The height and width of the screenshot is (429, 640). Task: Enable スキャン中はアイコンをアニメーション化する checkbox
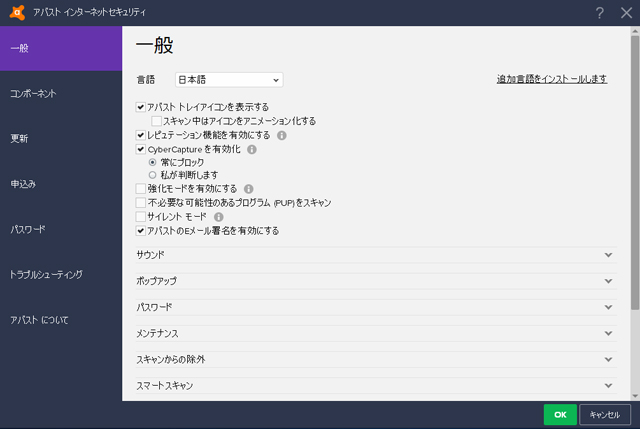coord(156,121)
